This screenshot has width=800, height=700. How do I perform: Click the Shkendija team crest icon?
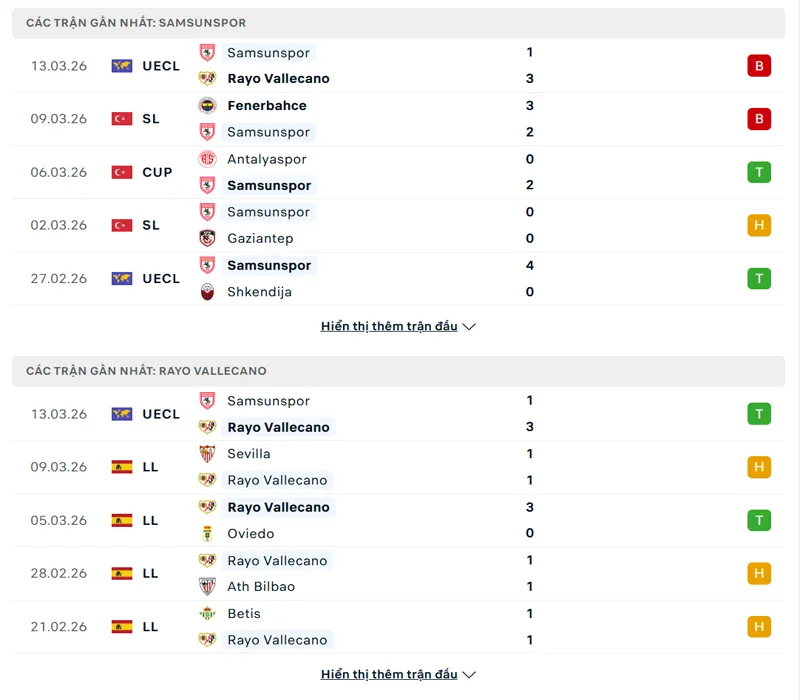[207, 292]
